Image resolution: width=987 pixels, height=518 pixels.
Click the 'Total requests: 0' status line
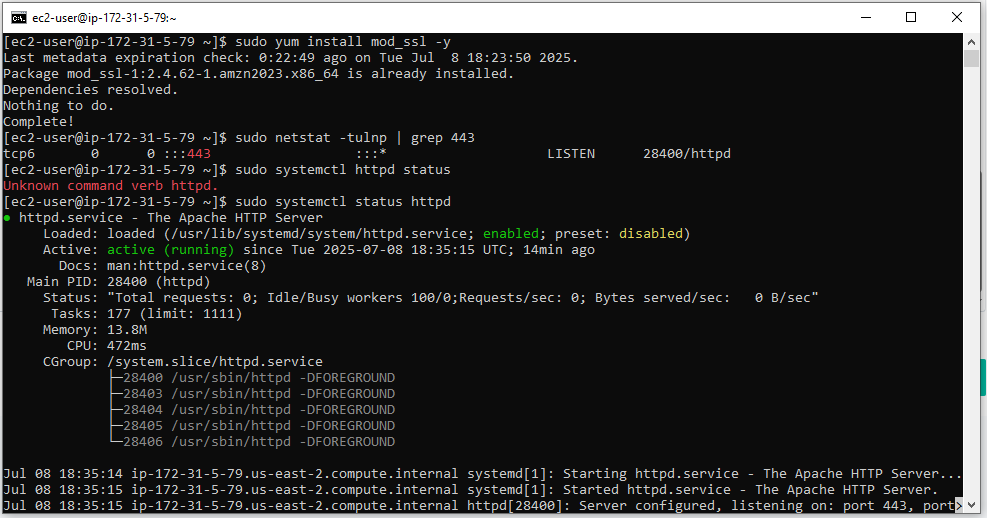pyautogui.click(x=431, y=298)
